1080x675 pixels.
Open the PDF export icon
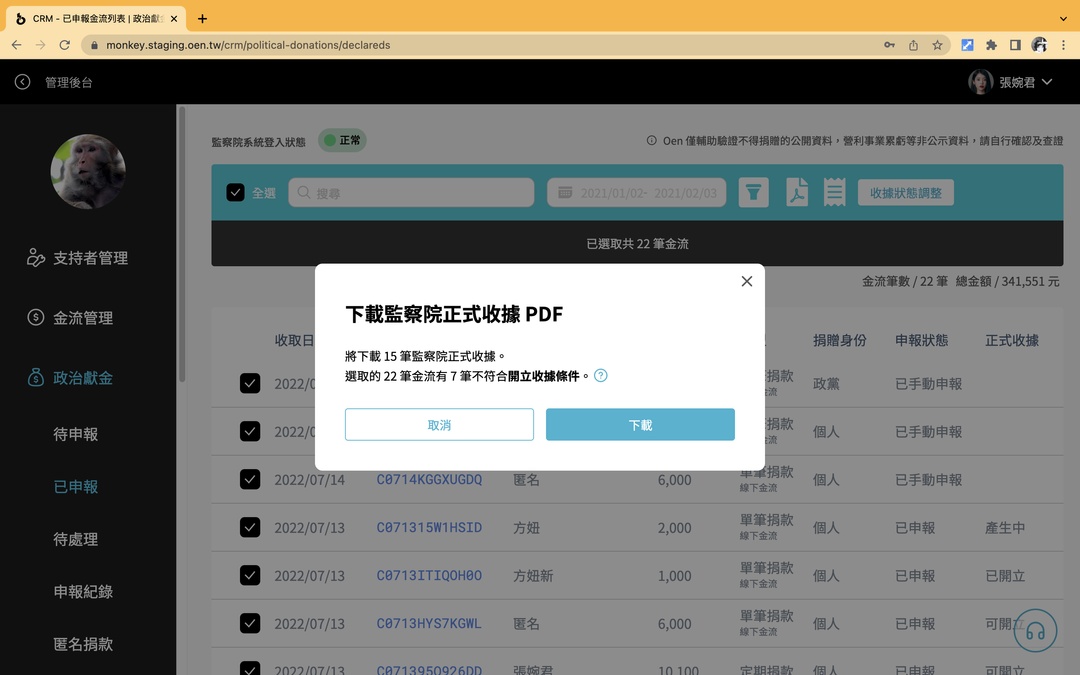(797, 192)
